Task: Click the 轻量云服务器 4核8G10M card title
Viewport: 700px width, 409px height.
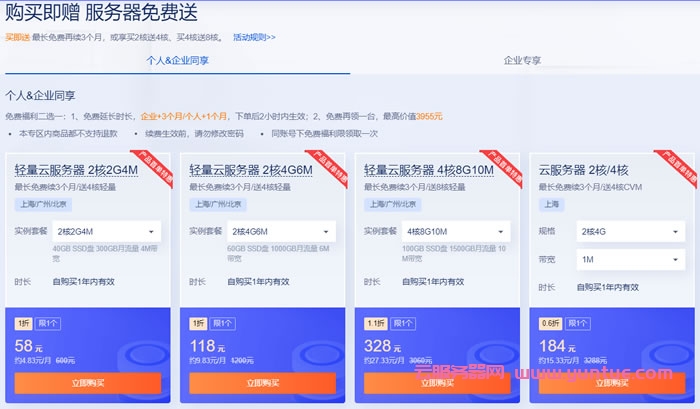Action: click(427, 169)
